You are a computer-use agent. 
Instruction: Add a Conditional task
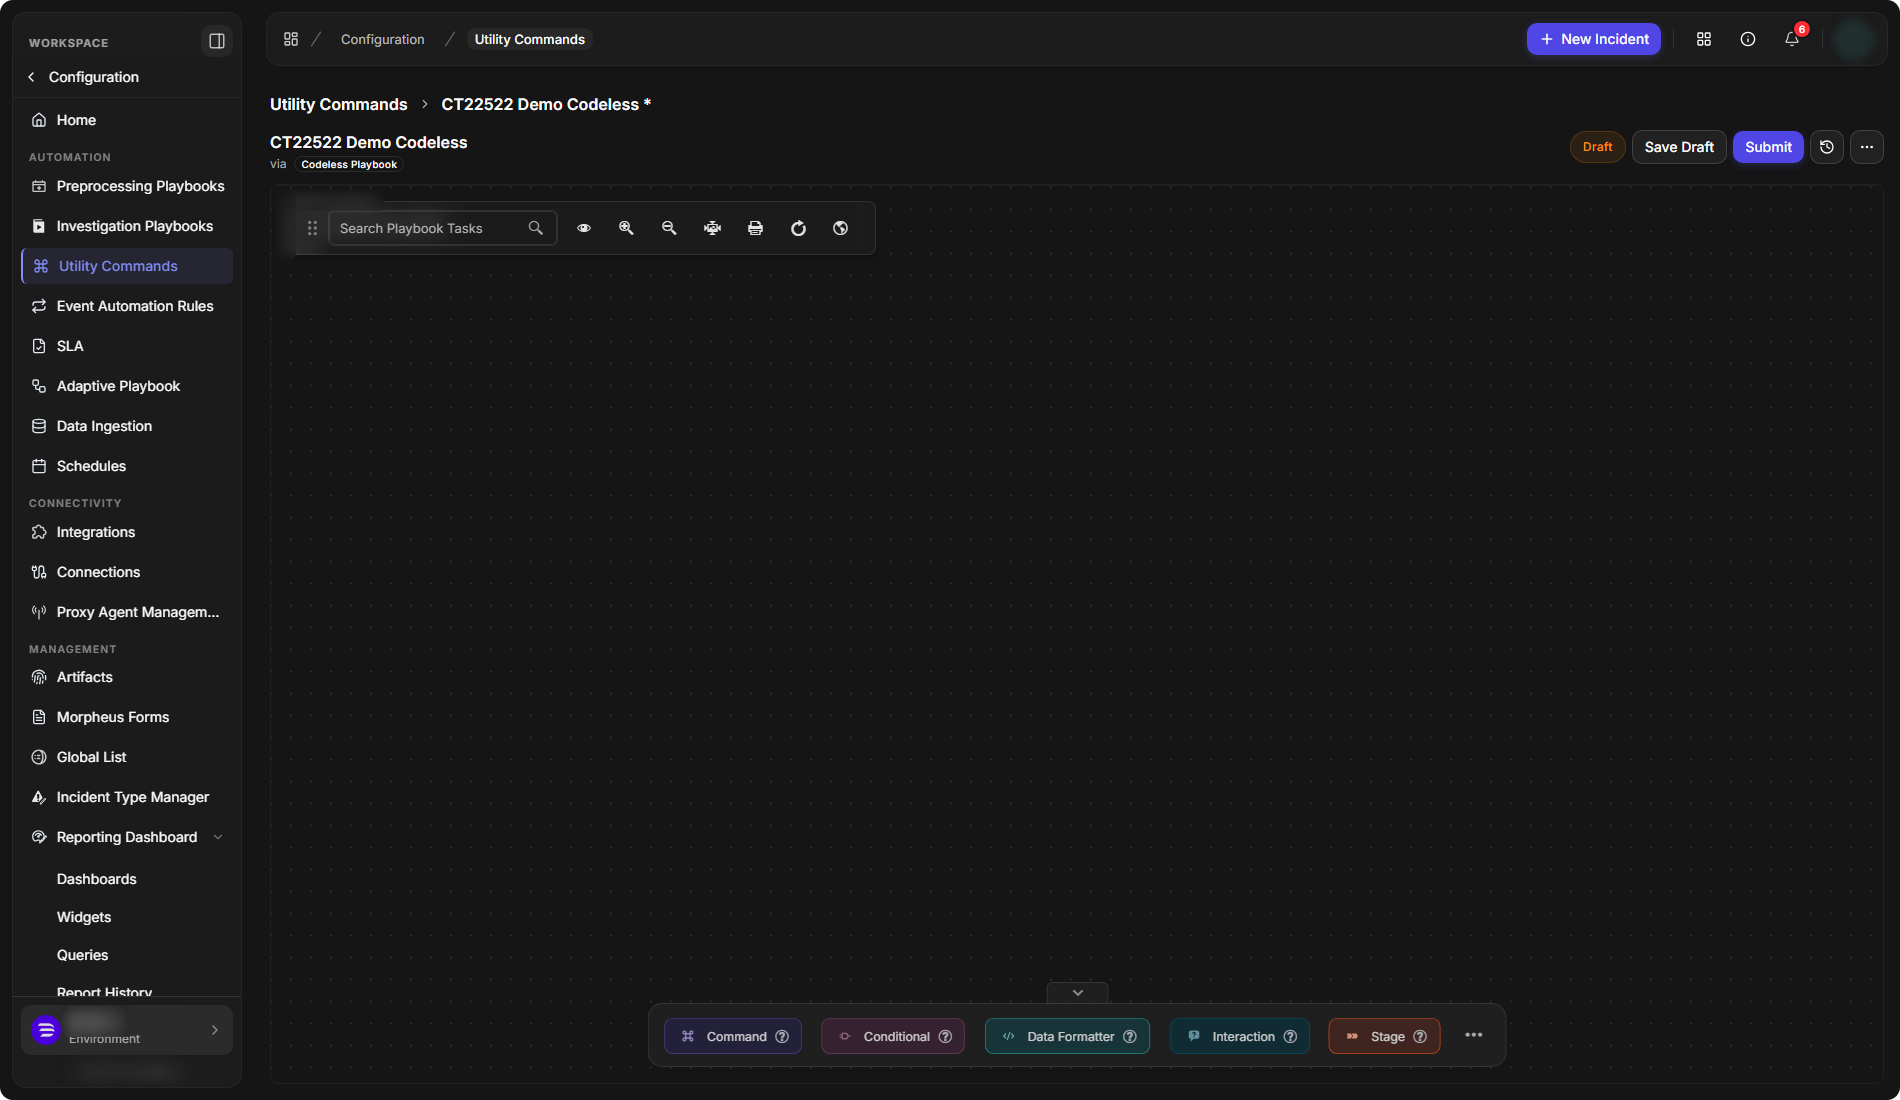coord(893,1037)
